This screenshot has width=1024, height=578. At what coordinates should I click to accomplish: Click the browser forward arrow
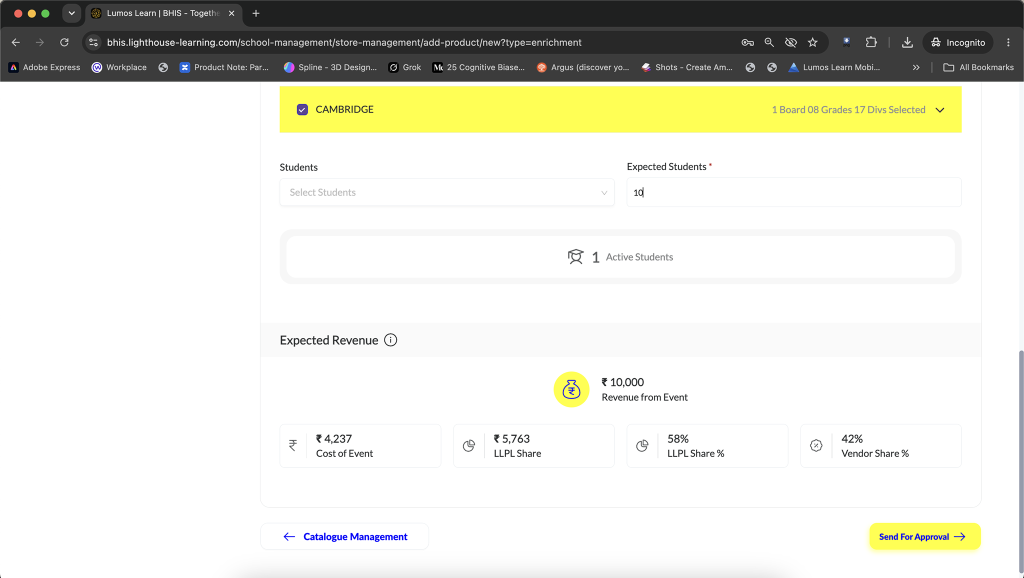tap(40, 42)
